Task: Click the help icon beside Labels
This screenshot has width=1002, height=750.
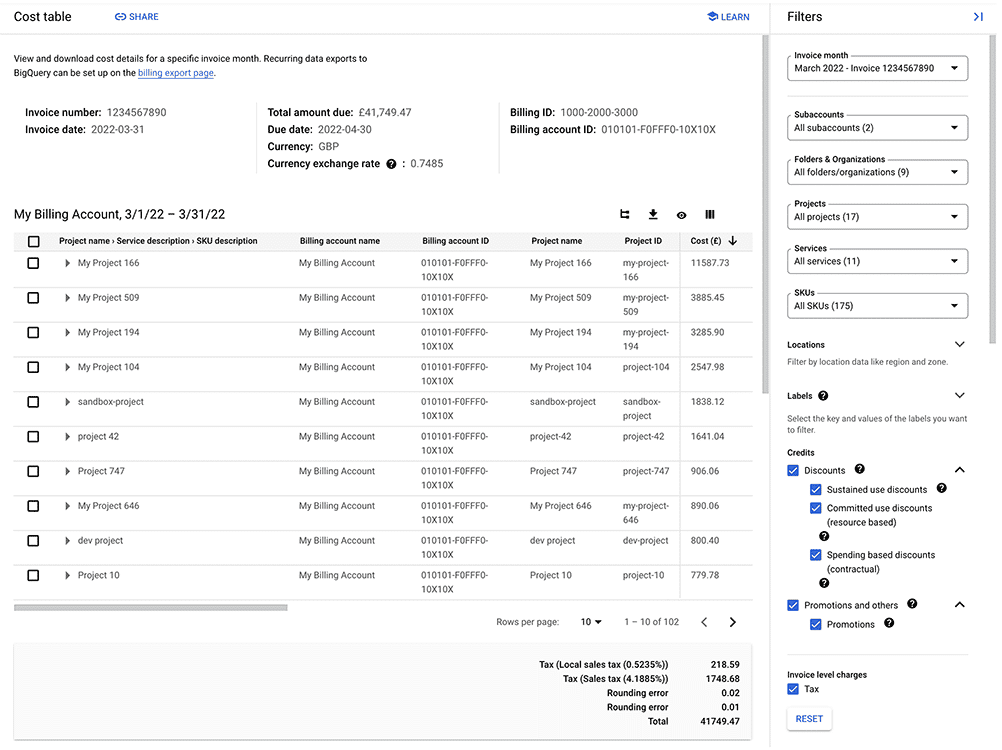Action: [823, 396]
